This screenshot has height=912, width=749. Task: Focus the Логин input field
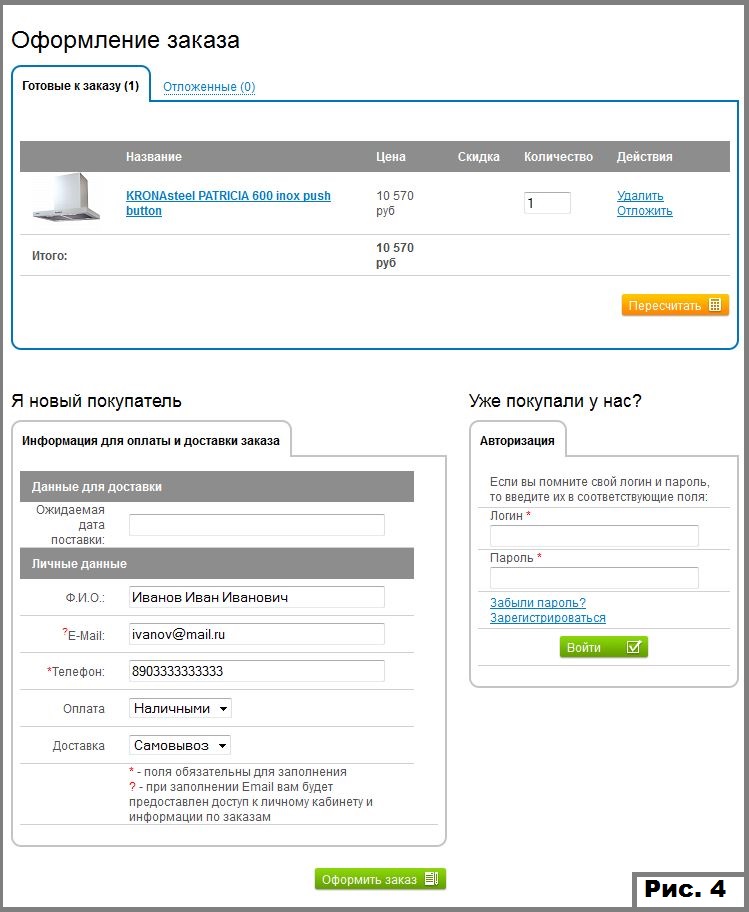(x=593, y=536)
